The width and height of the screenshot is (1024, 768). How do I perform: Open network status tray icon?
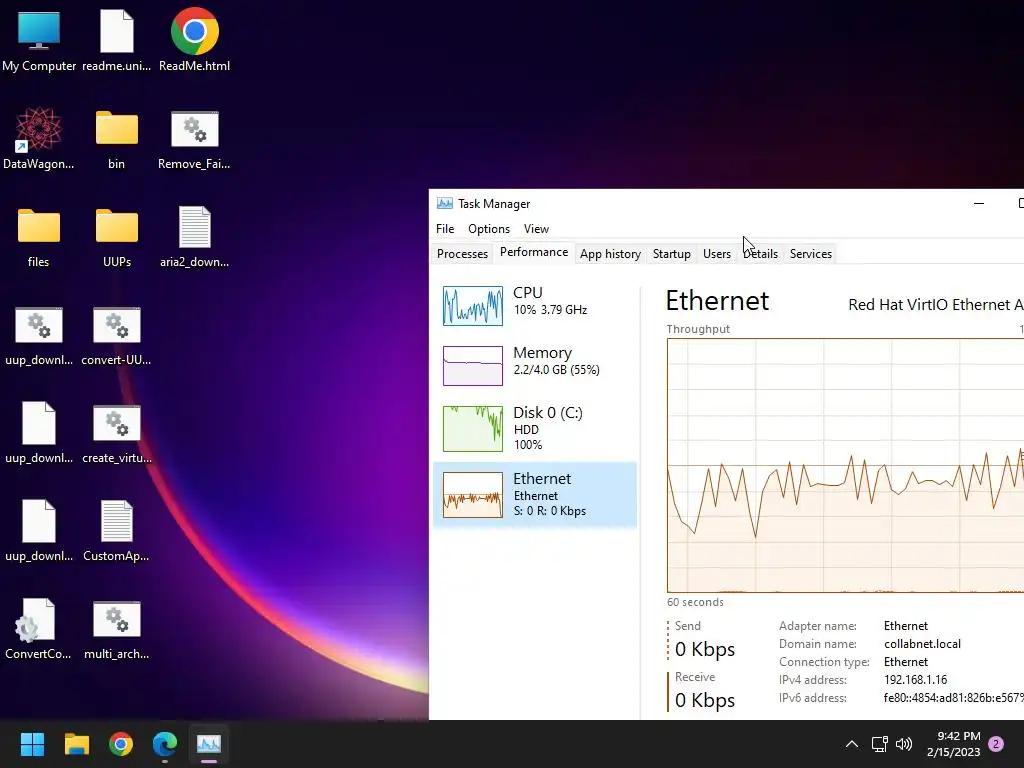(x=879, y=744)
